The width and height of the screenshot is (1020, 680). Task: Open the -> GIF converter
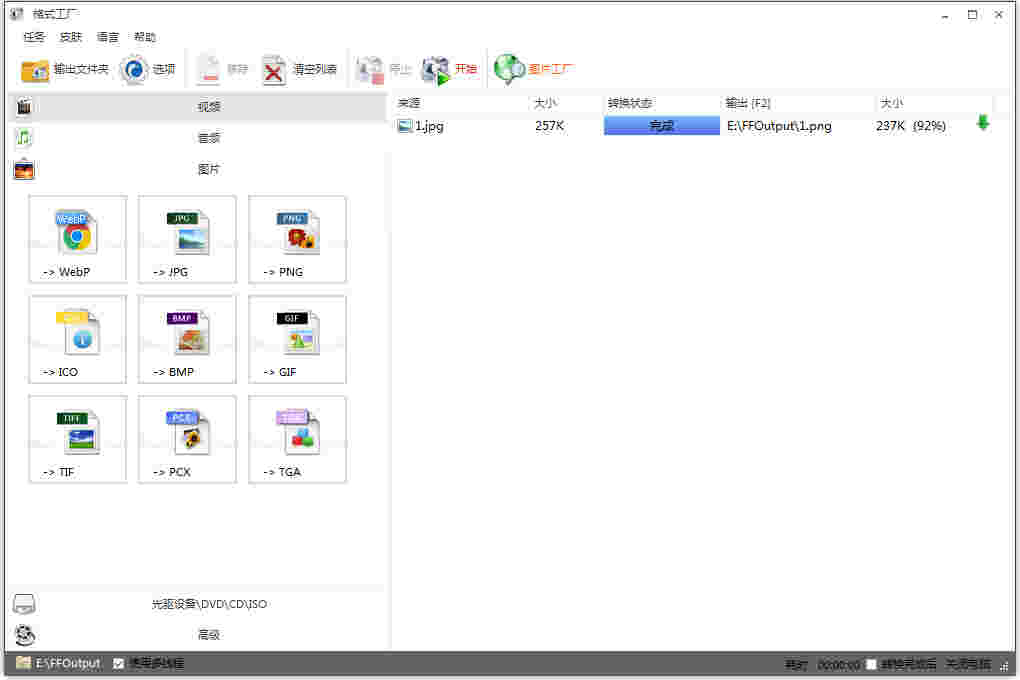(297, 339)
